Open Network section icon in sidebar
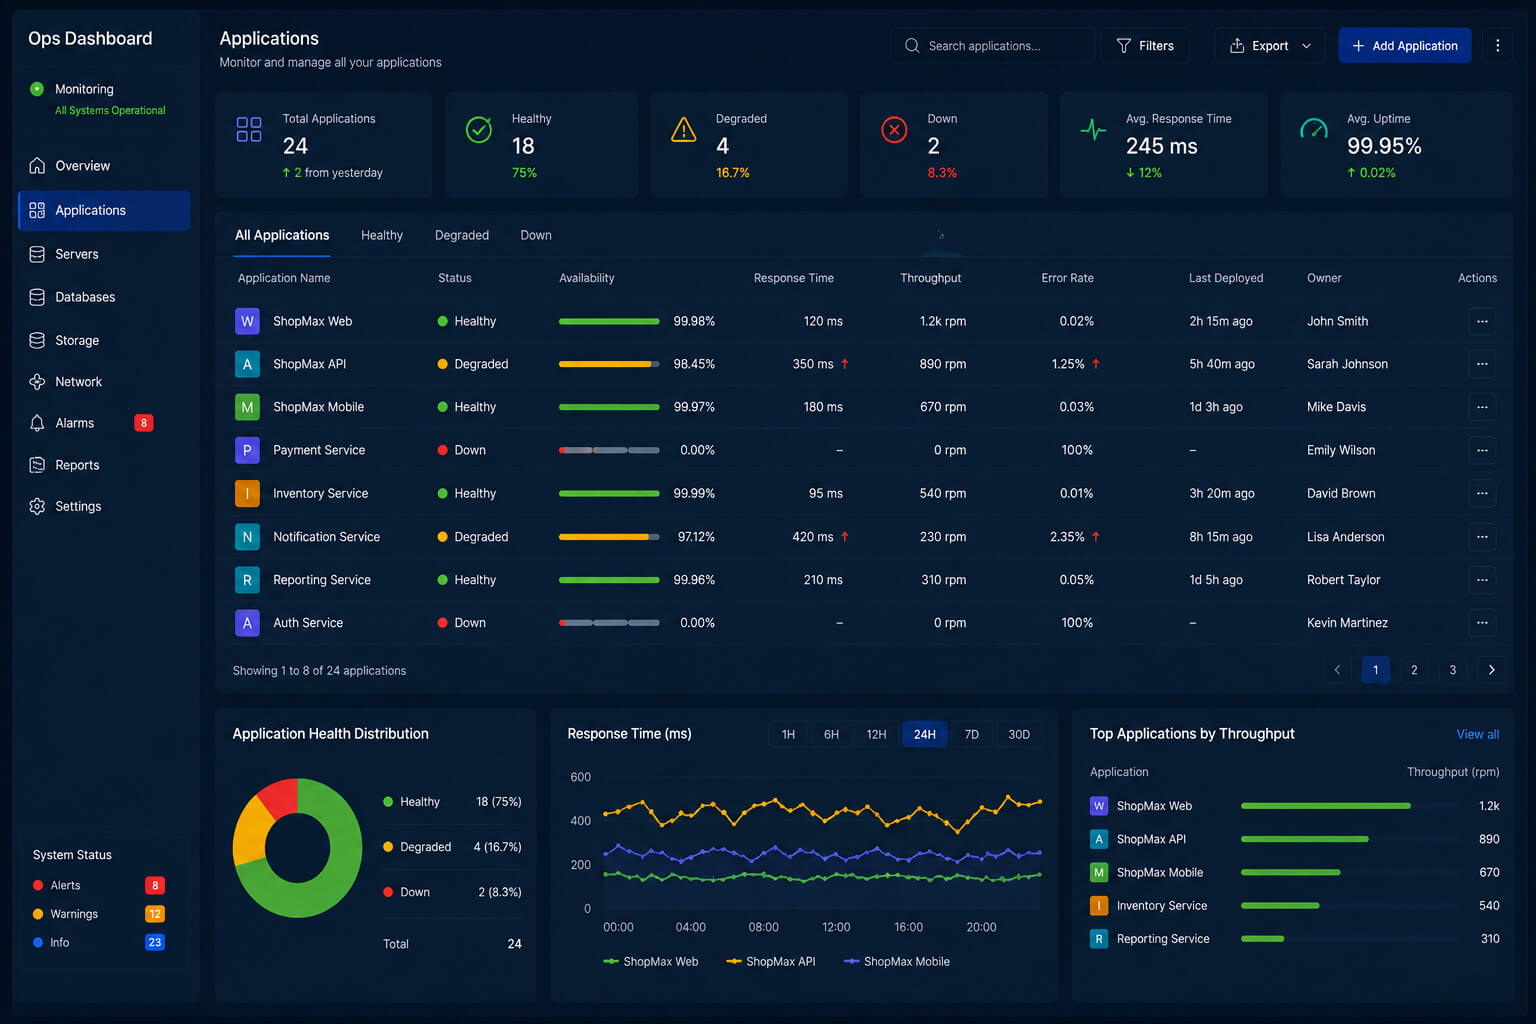 [37, 382]
